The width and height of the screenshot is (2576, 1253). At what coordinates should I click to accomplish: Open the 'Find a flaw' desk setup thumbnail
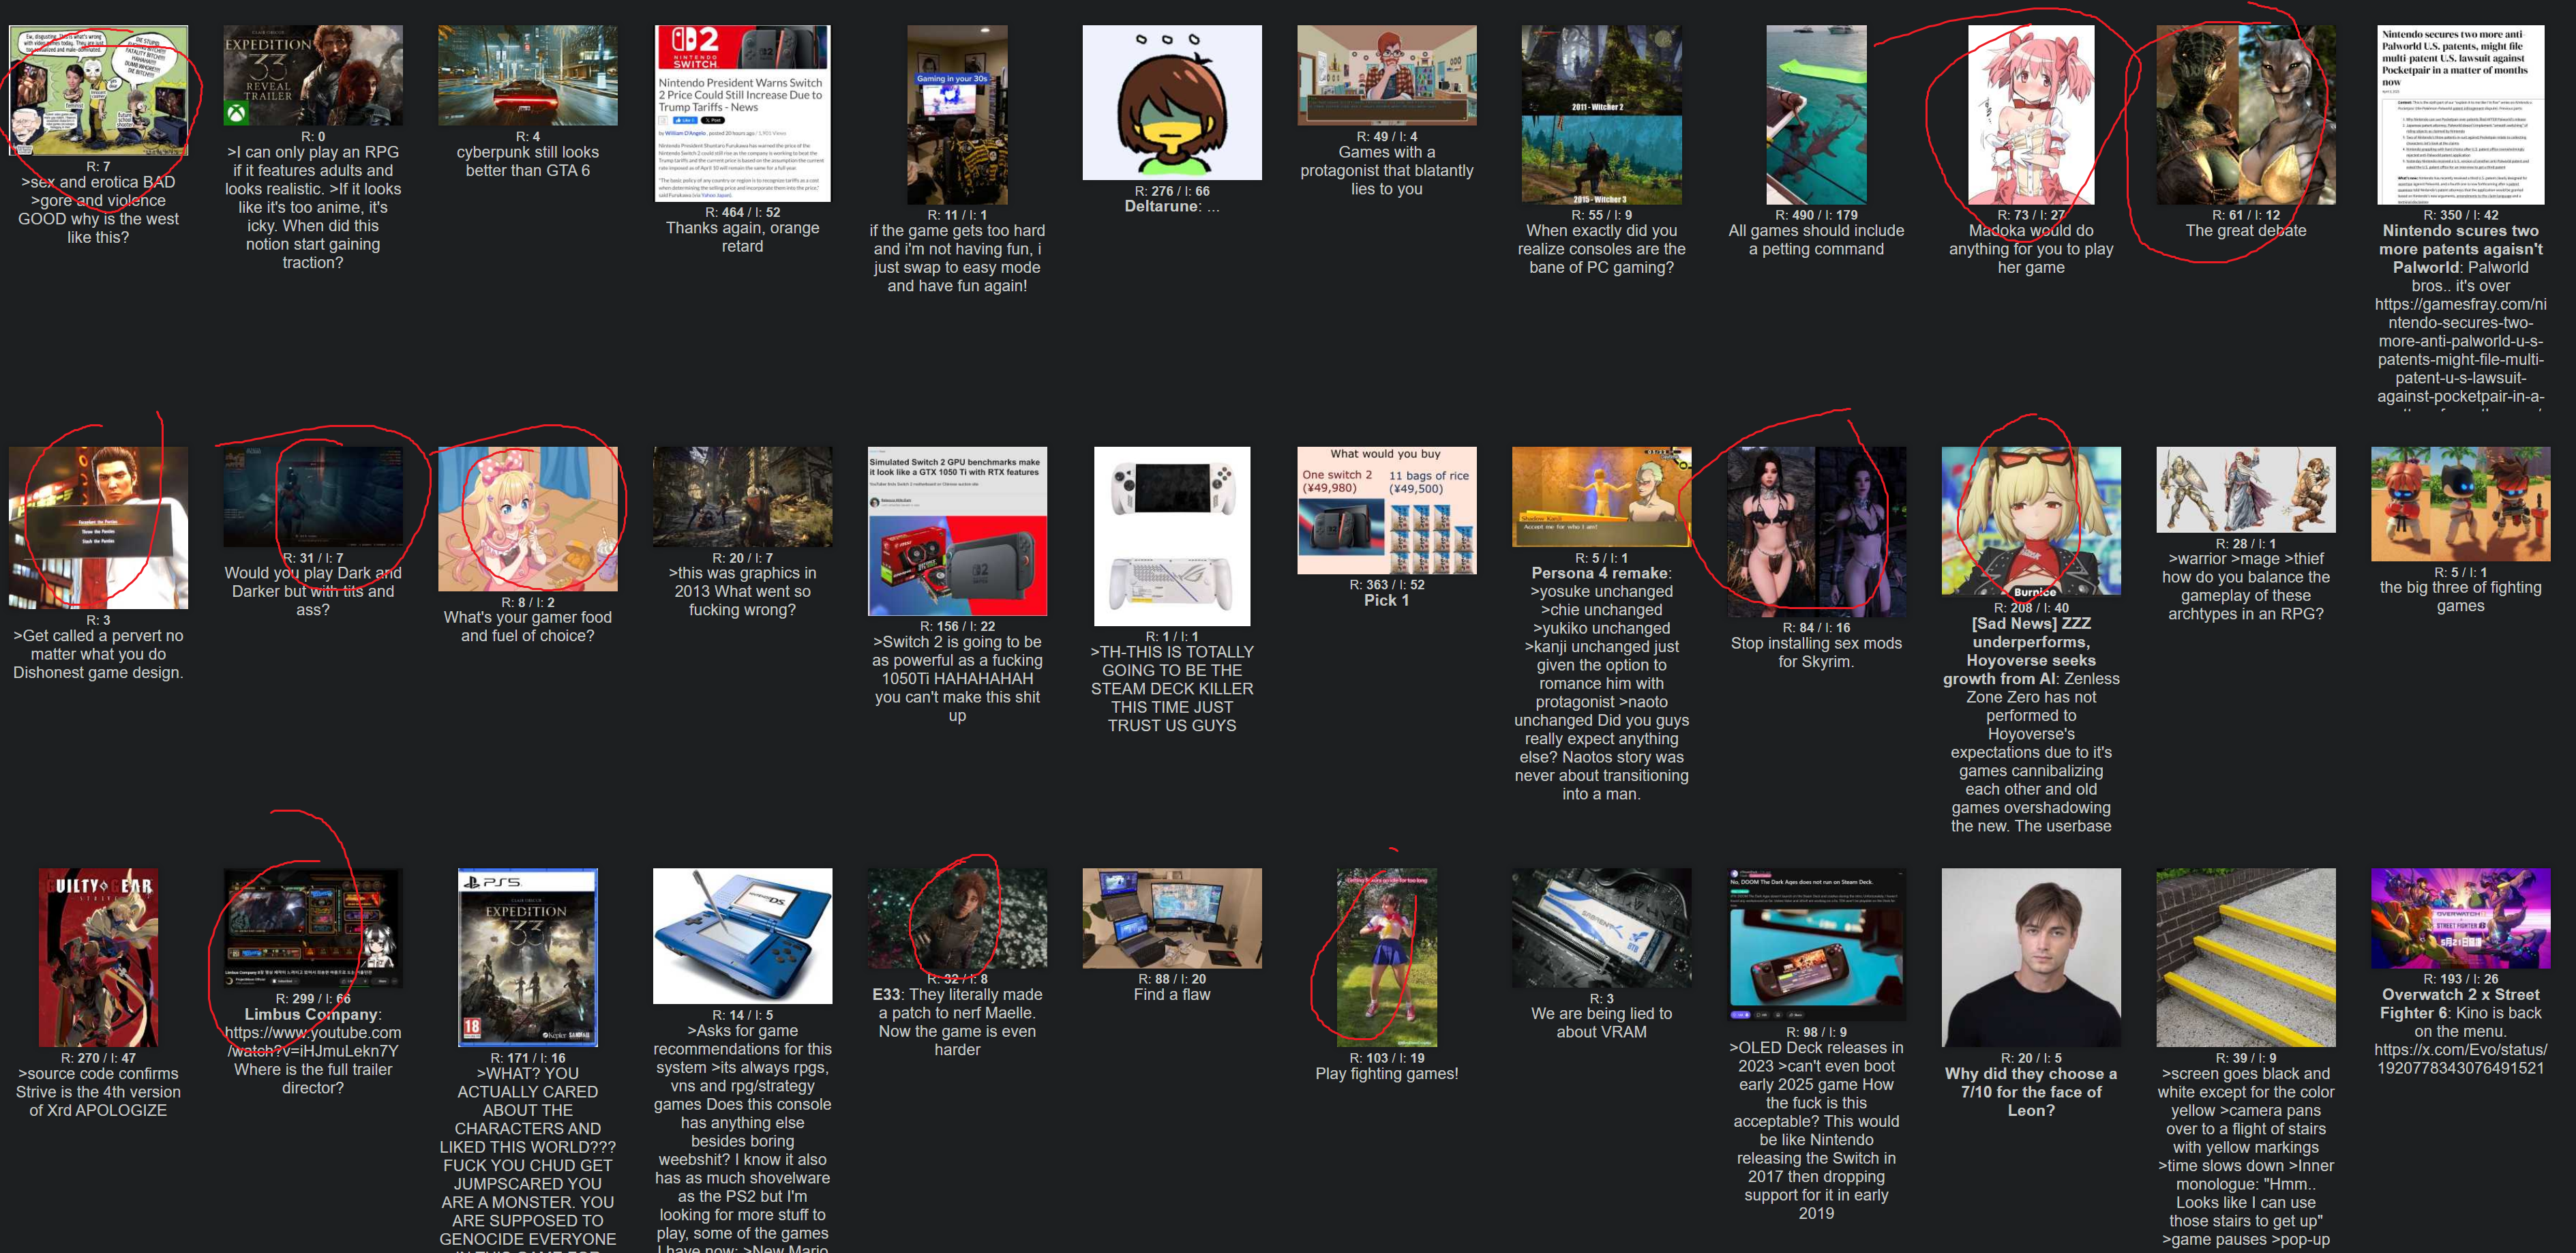1172,918
